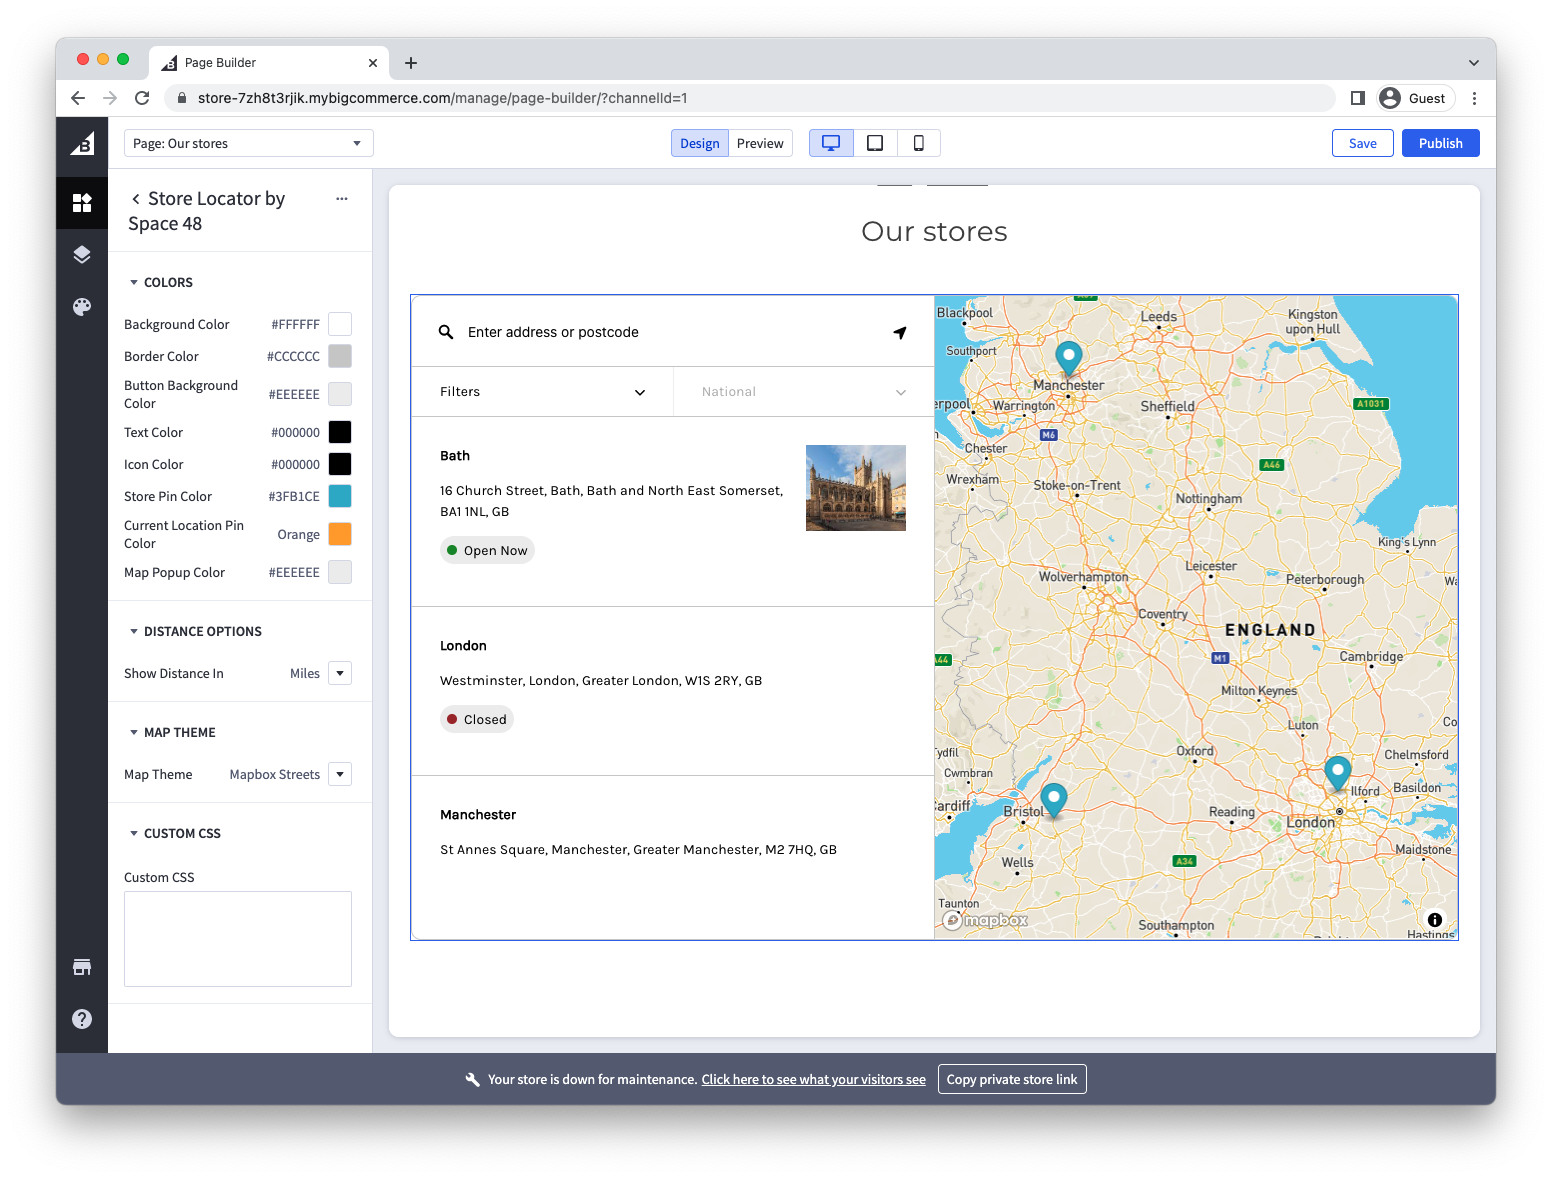
Task: Switch to desktop viewport icon
Action: (x=831, y=143)
